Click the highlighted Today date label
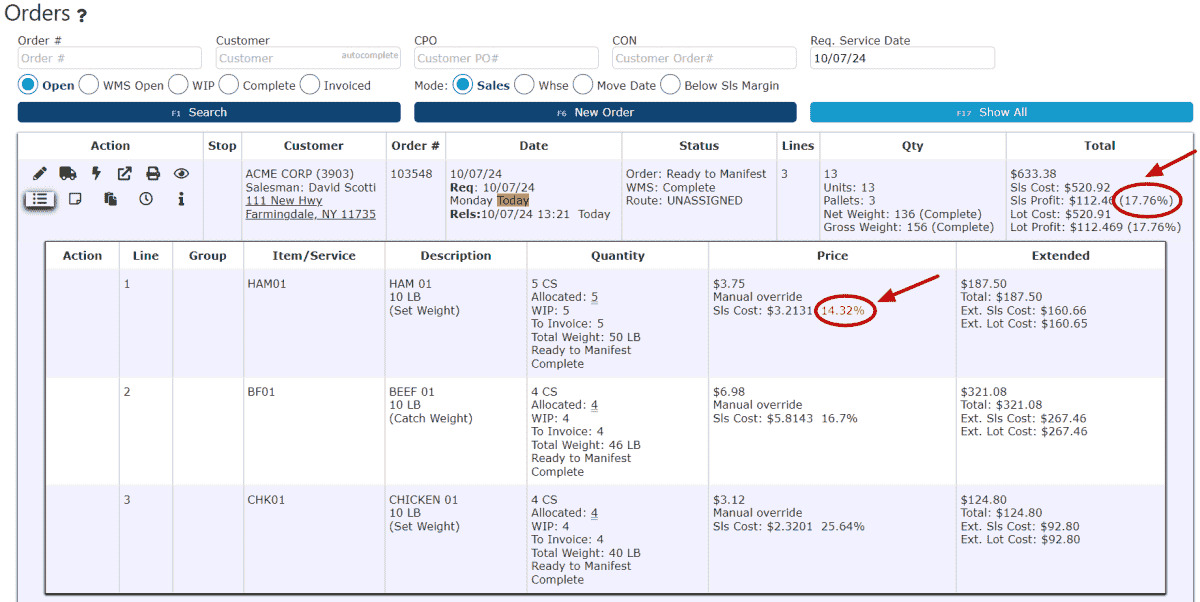The height and width of the screenshot is (602, 1200). 513,201
